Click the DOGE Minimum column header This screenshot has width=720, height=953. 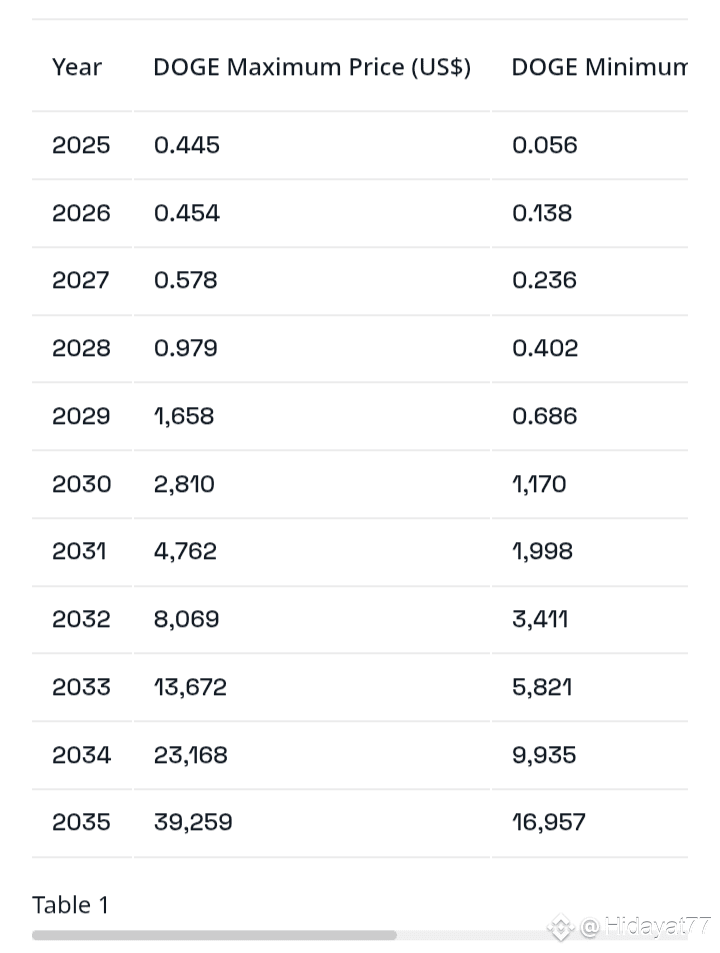[x=599, y=67]
